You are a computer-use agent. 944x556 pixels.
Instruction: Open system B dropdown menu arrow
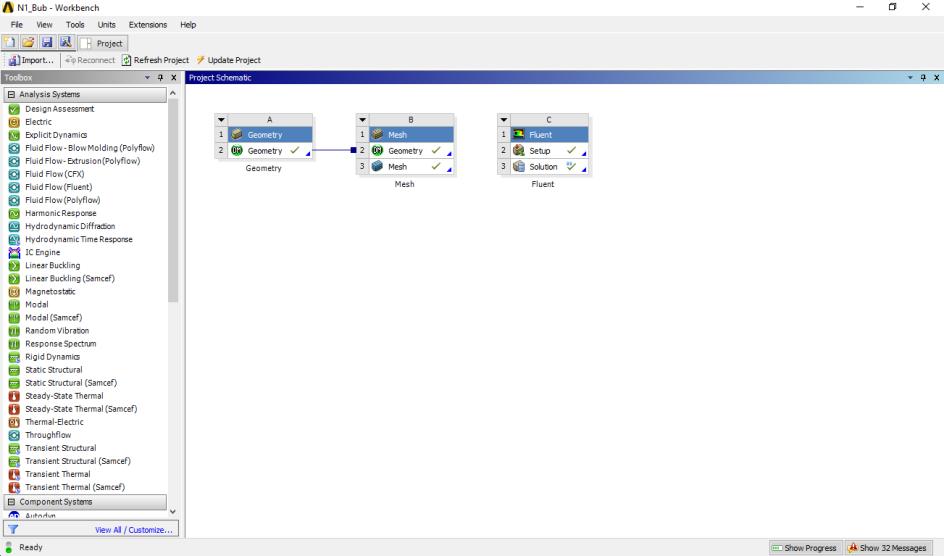[362, 120]
